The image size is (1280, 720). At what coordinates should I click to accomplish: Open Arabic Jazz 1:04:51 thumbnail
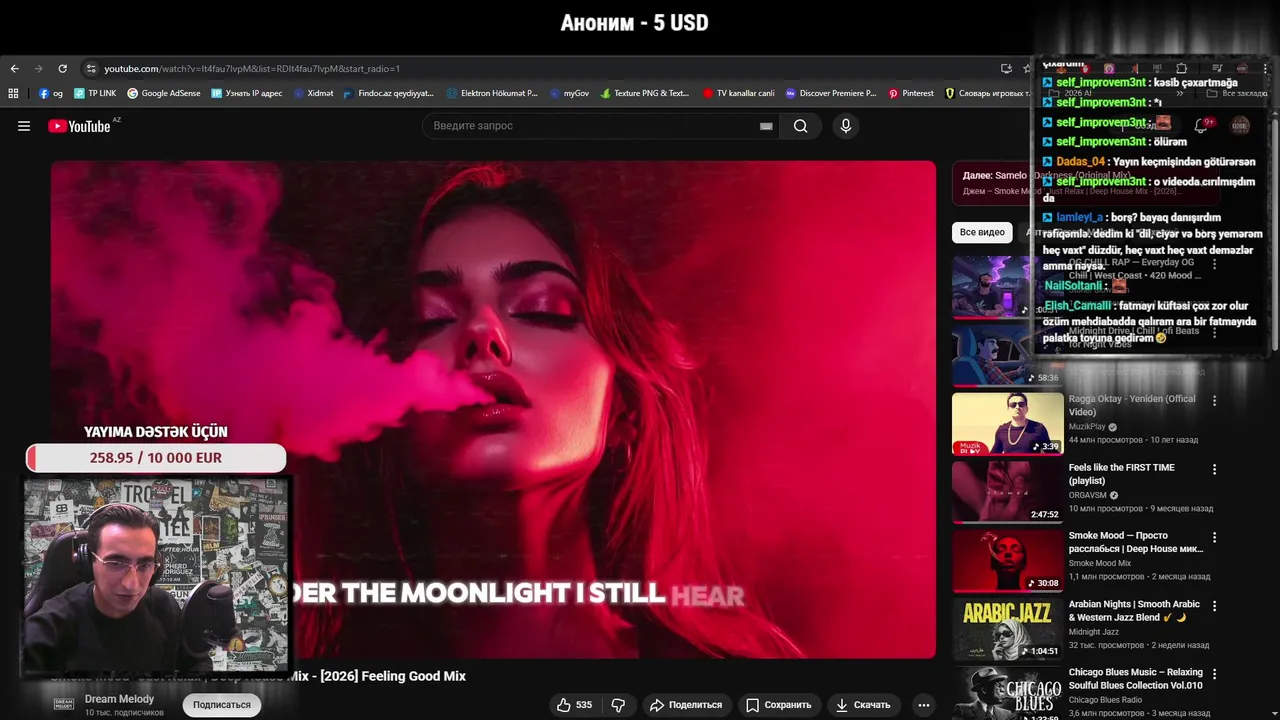pos(1007,629)
